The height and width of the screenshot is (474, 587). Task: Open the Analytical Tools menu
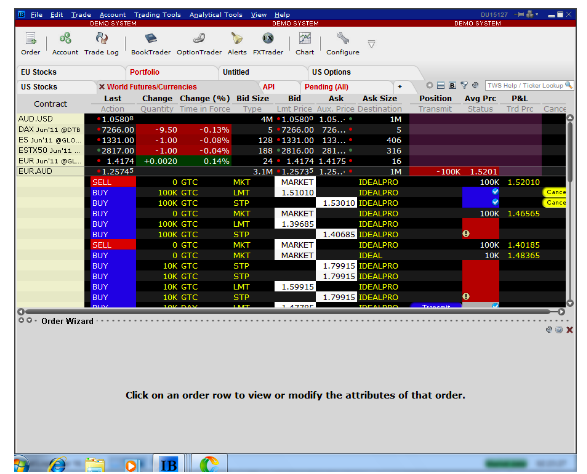pos(216,15)
